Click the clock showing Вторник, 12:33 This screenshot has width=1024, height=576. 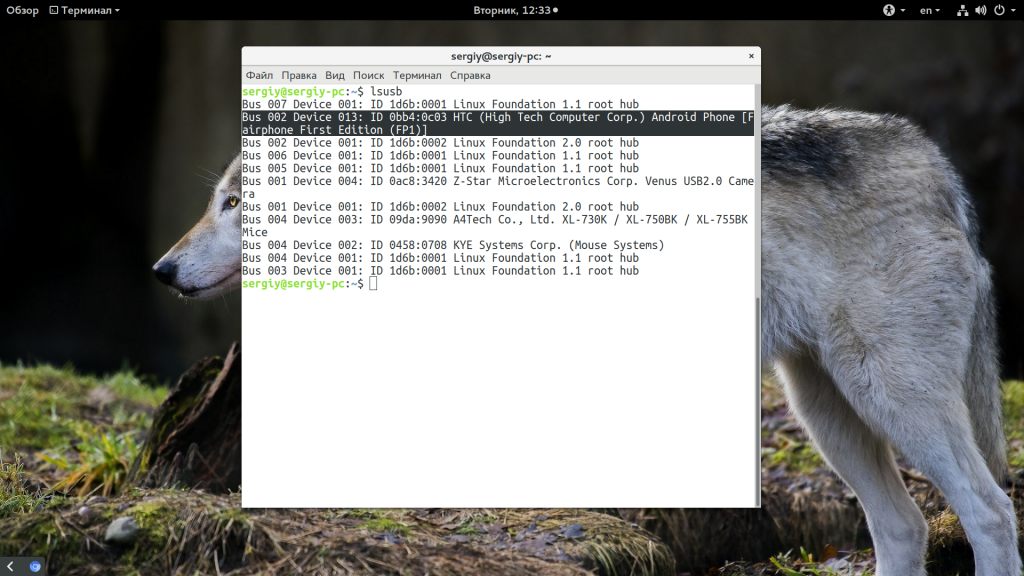click(512, 10)
